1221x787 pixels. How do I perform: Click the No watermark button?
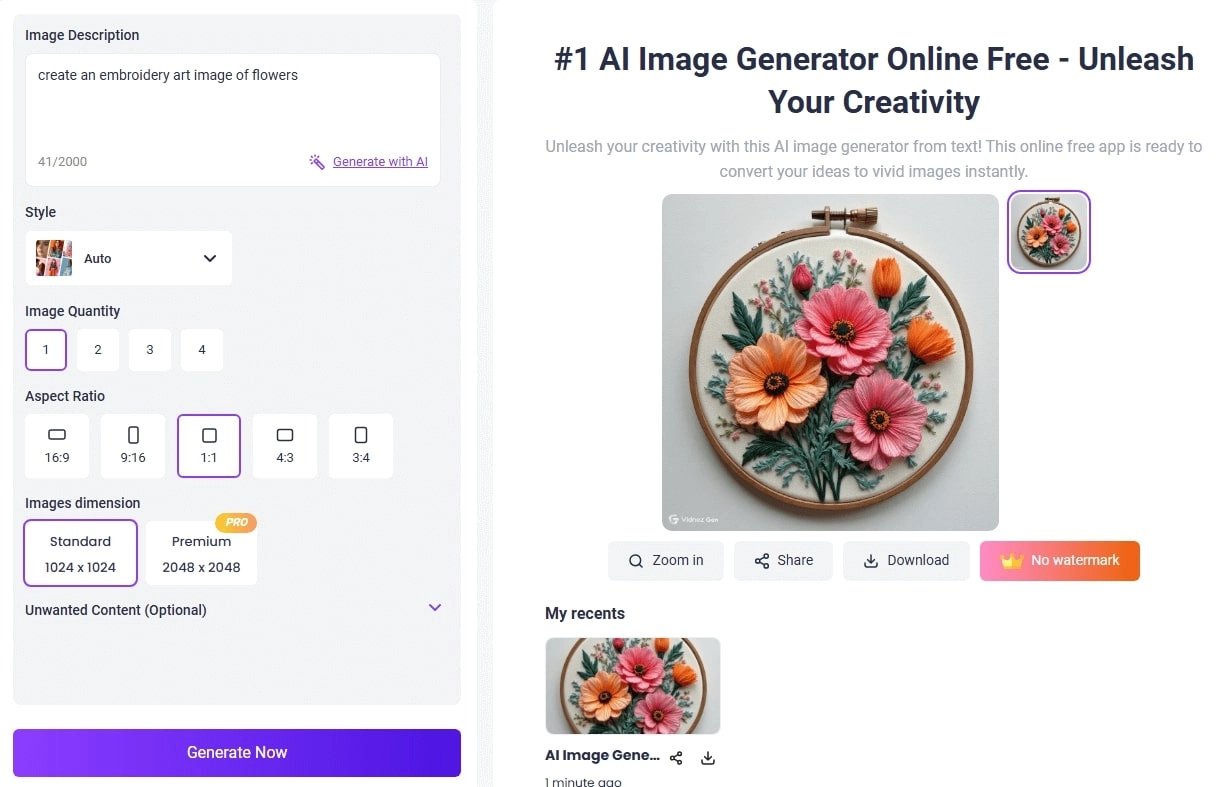(1059, 560)
